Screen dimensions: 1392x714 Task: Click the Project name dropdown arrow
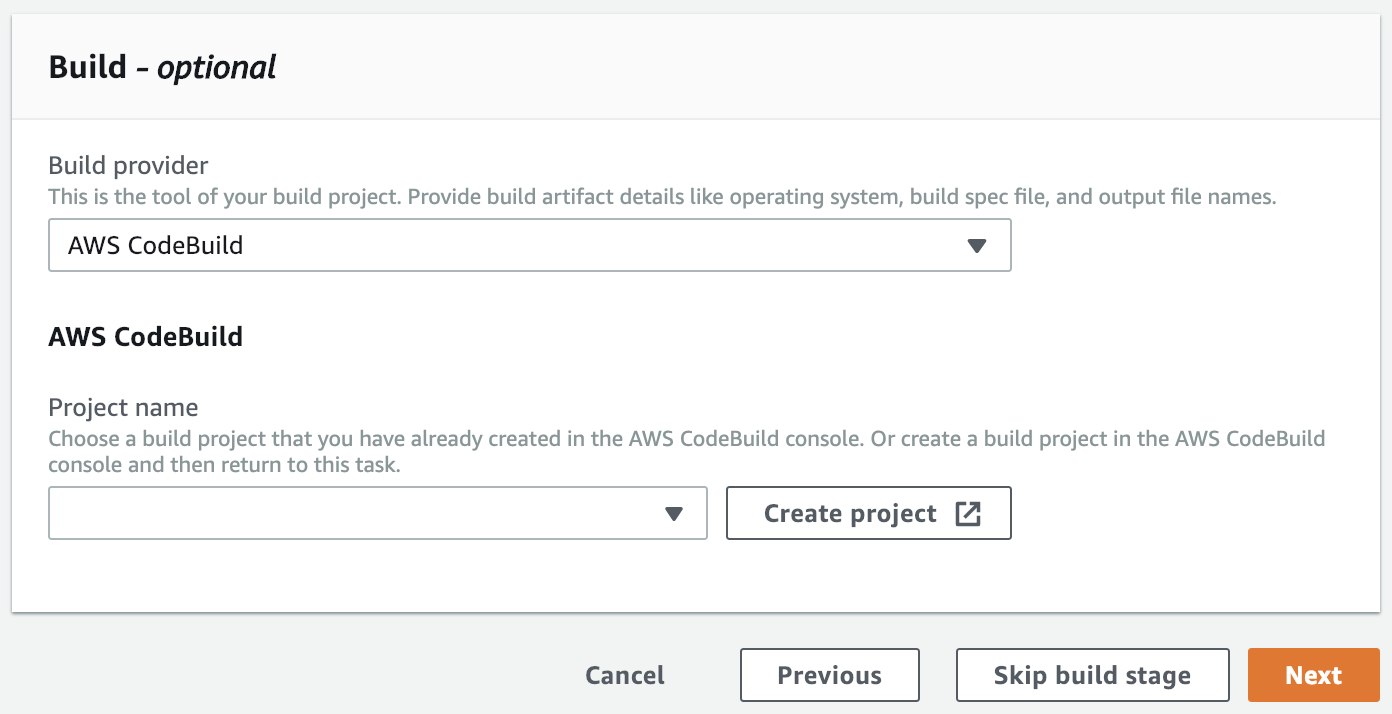point(673,514)
